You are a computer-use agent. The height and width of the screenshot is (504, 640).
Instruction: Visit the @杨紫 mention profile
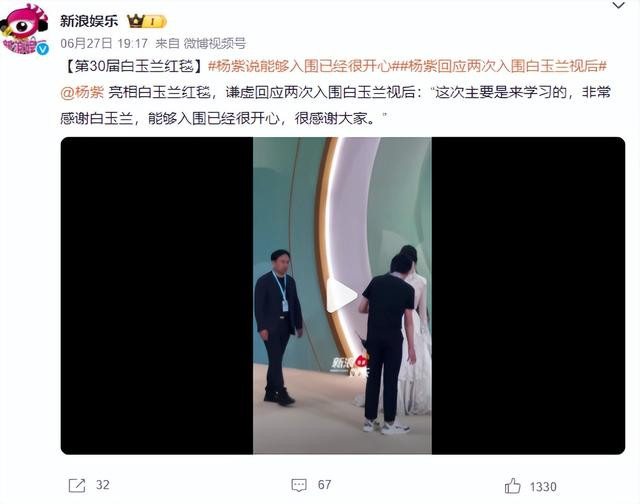[x=82, y=93]
